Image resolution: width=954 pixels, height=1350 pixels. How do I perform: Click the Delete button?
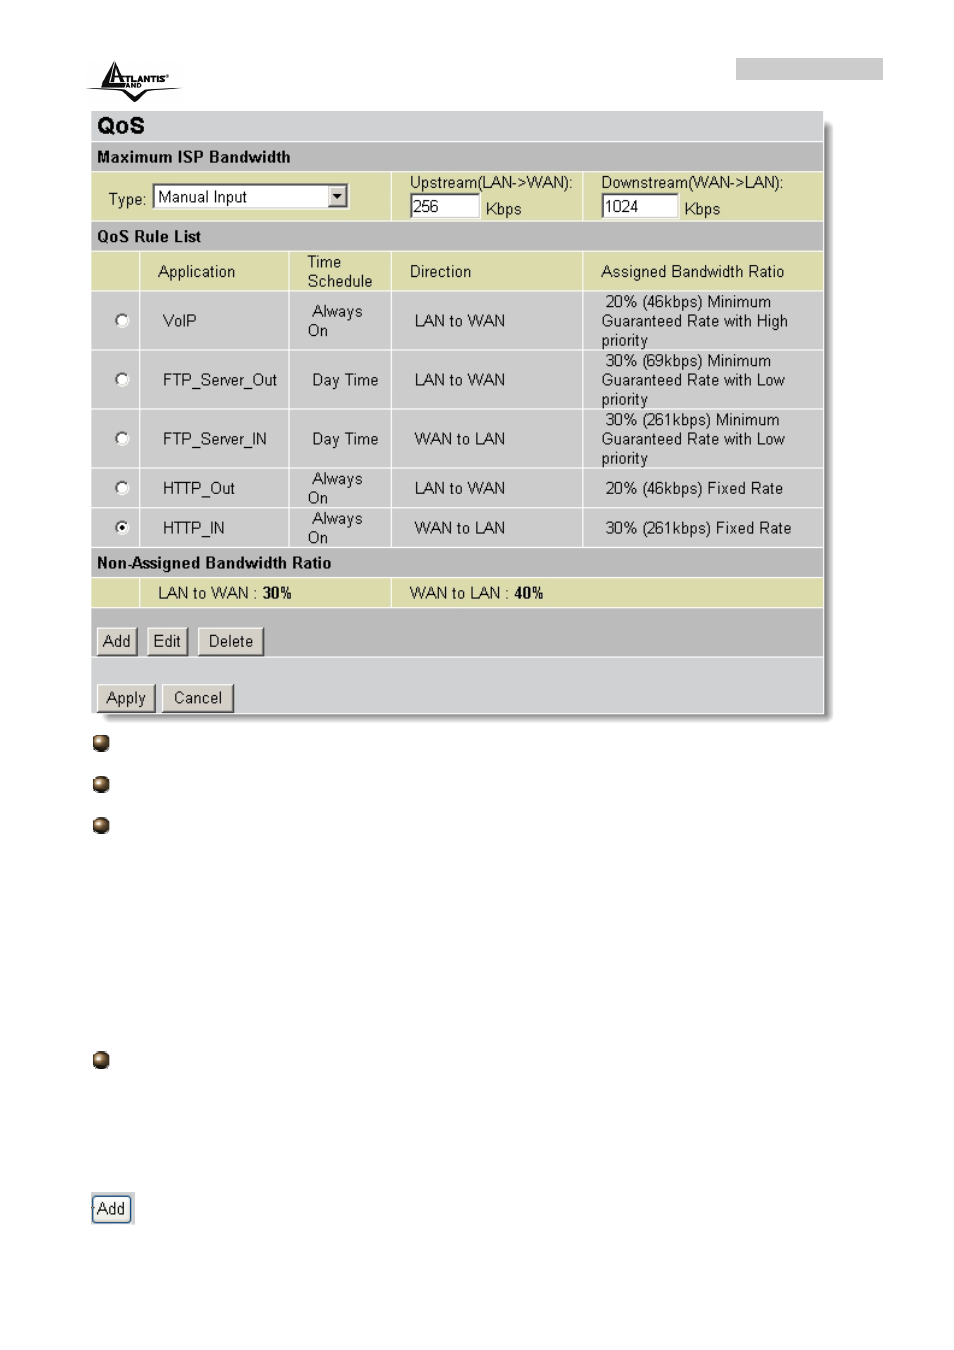pos(231,641)
